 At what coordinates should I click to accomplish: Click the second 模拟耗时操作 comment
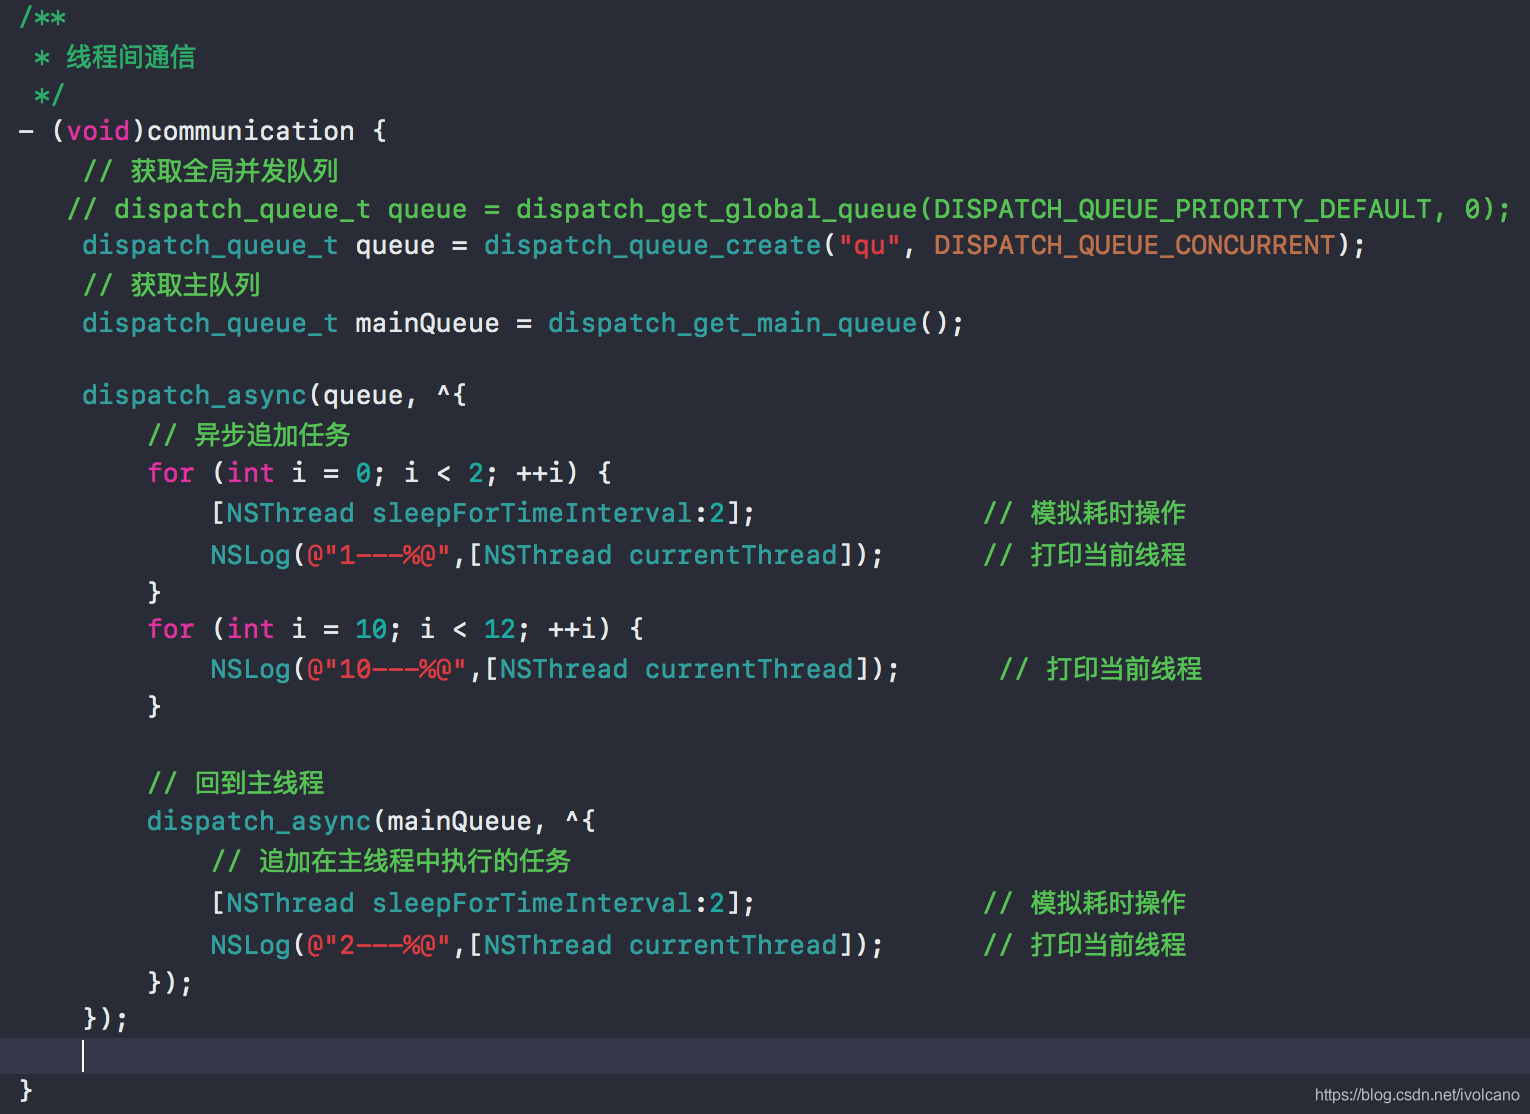click(1085, 903)
